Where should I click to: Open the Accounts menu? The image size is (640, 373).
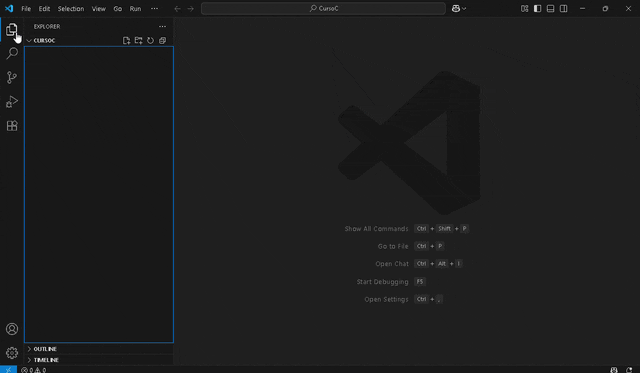click(x=12, y=329)
